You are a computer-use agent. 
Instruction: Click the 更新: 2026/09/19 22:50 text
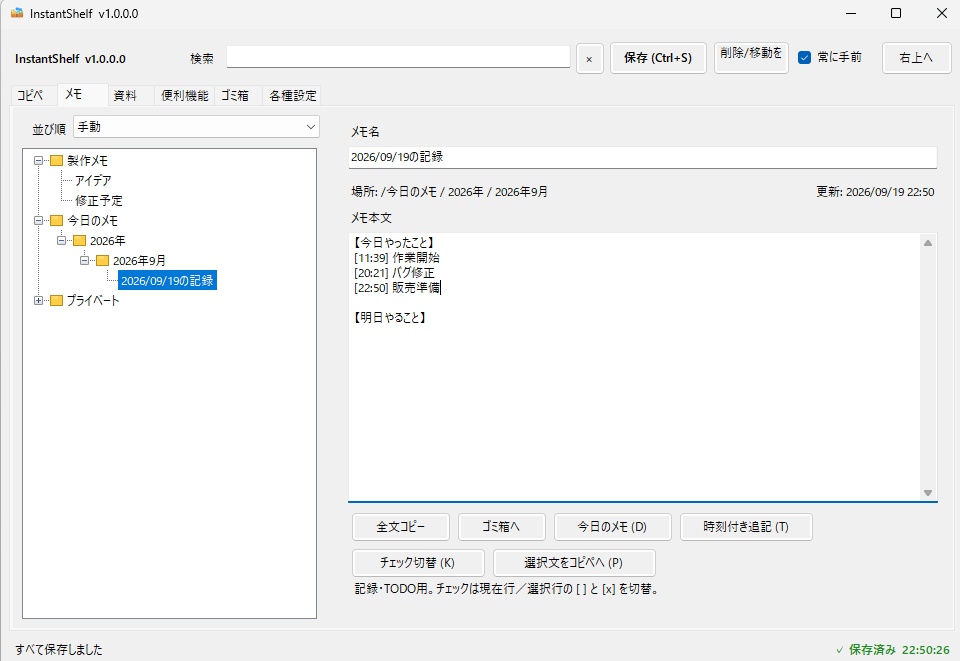(876, 192)
